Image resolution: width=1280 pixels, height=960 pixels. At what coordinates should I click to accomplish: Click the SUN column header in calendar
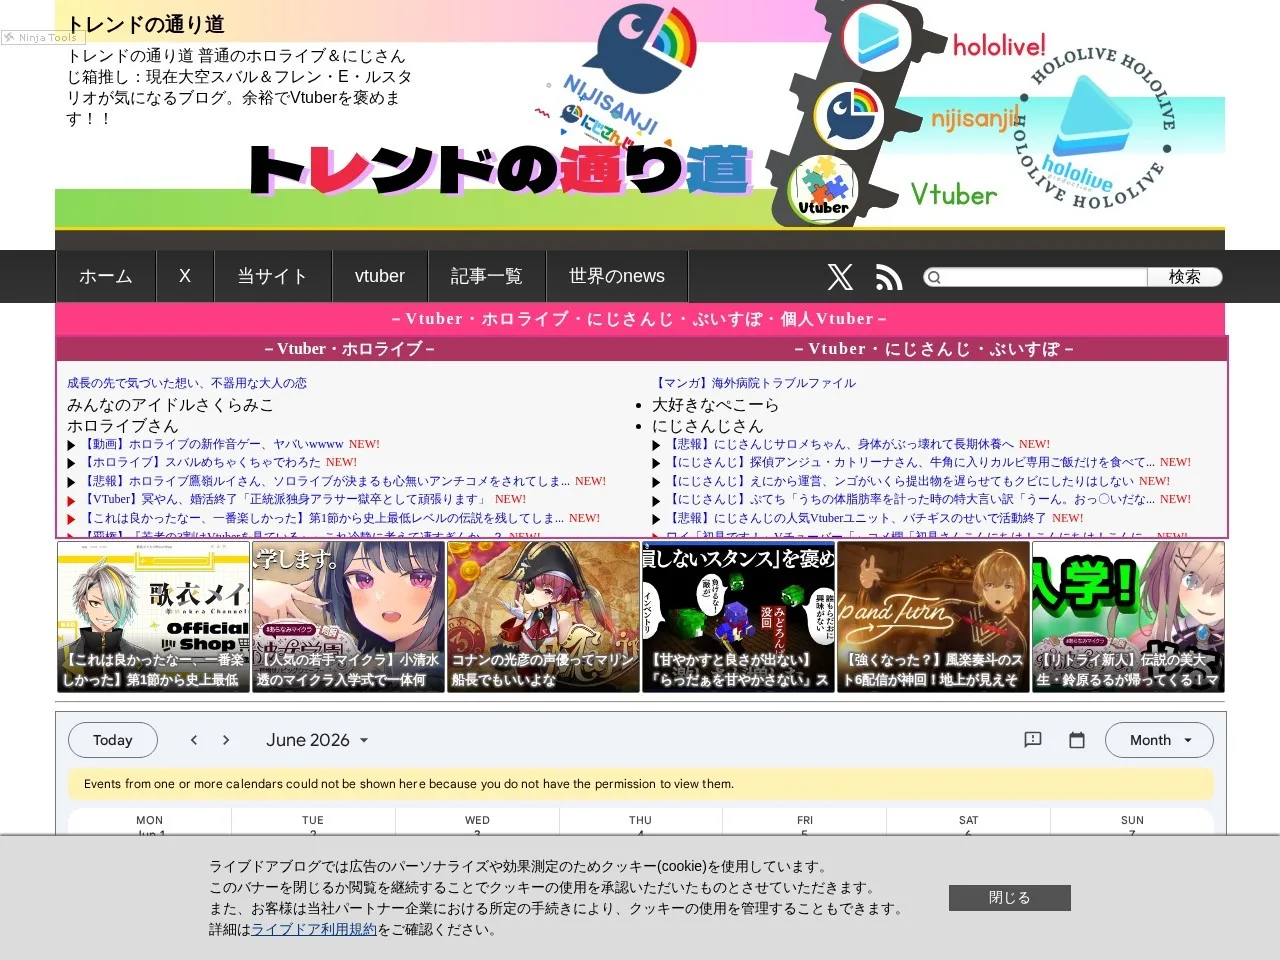coord(1132,820)
